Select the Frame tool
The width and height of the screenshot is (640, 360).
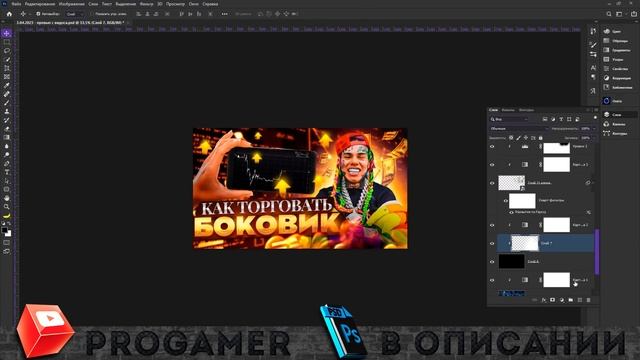tap(7, 76)
